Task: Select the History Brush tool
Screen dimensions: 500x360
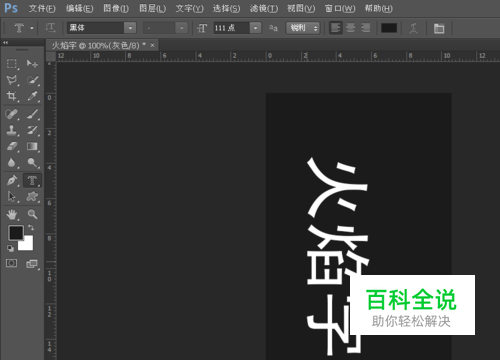Action: 32,130
